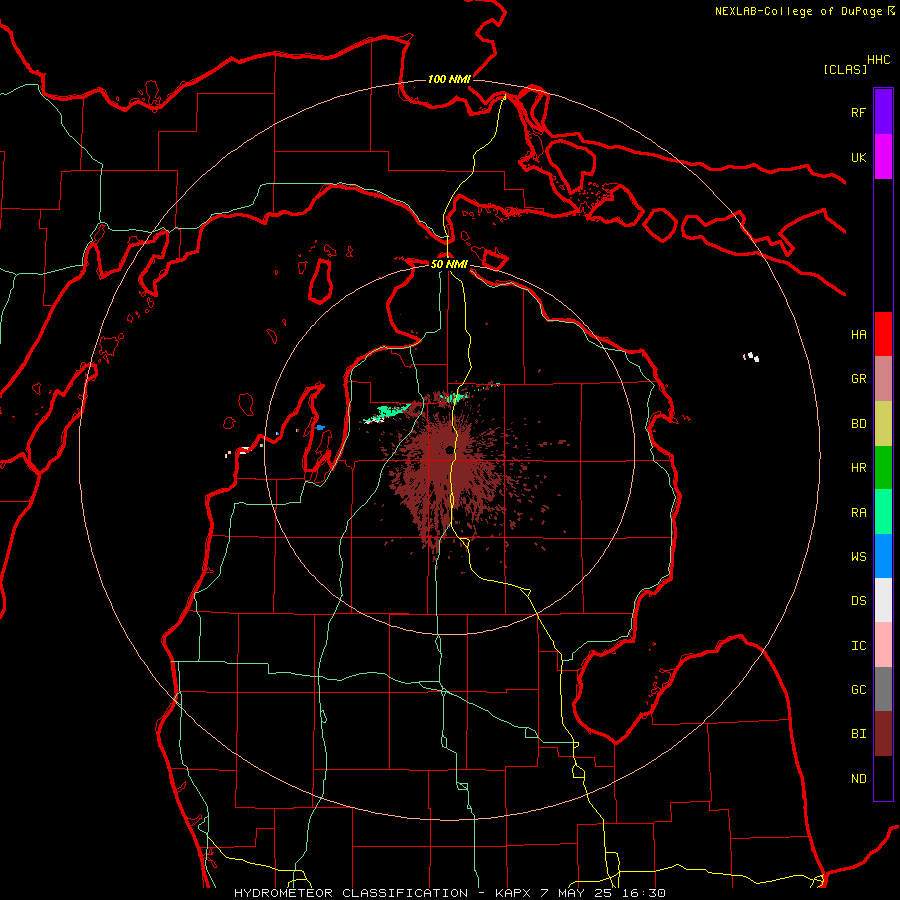Click the UK magenta legend swatch
This screenshot has height=900, width=900.
pos(883,156)
